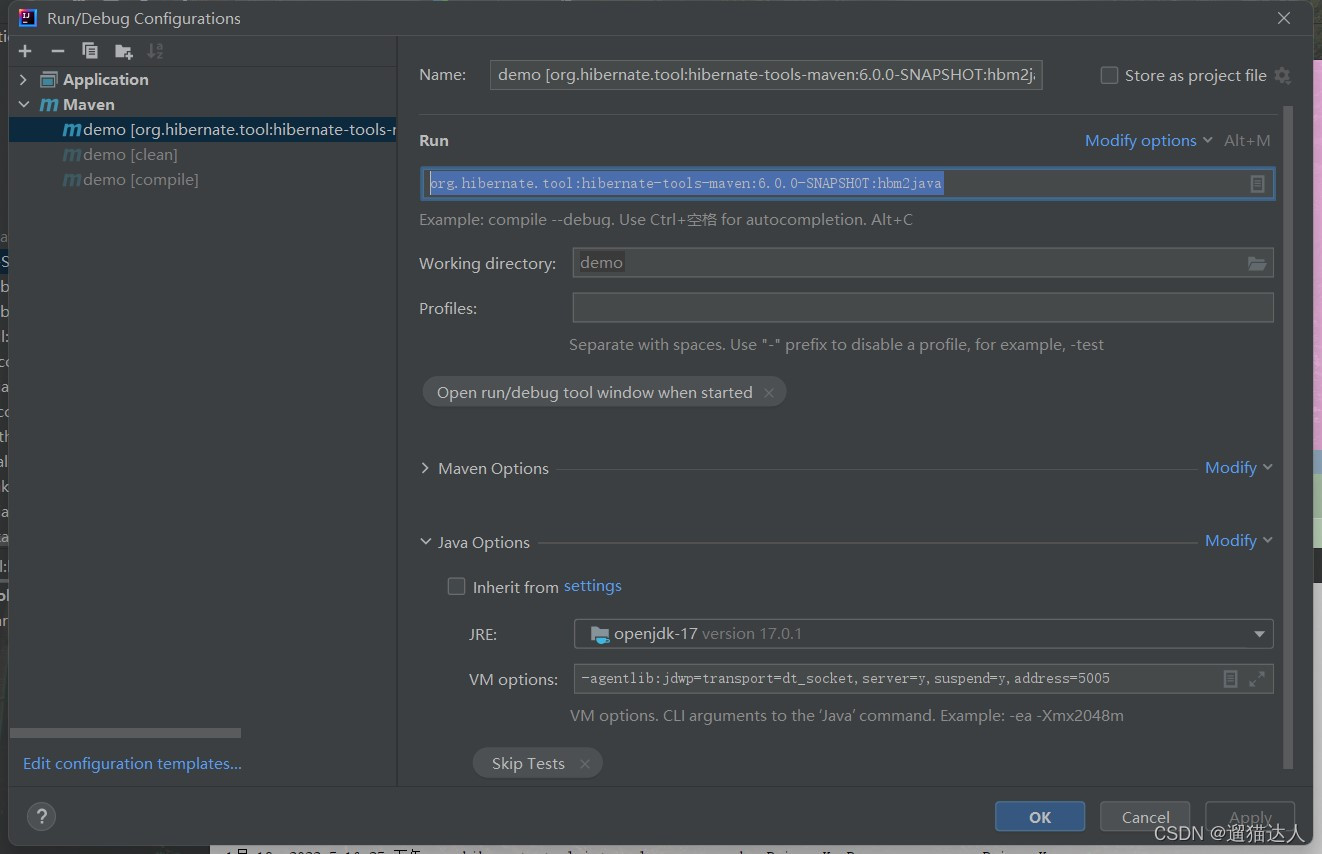The width and height of the screenshot is (1322, 854).
Task: Click the Name input field
Action: [766, 75]
